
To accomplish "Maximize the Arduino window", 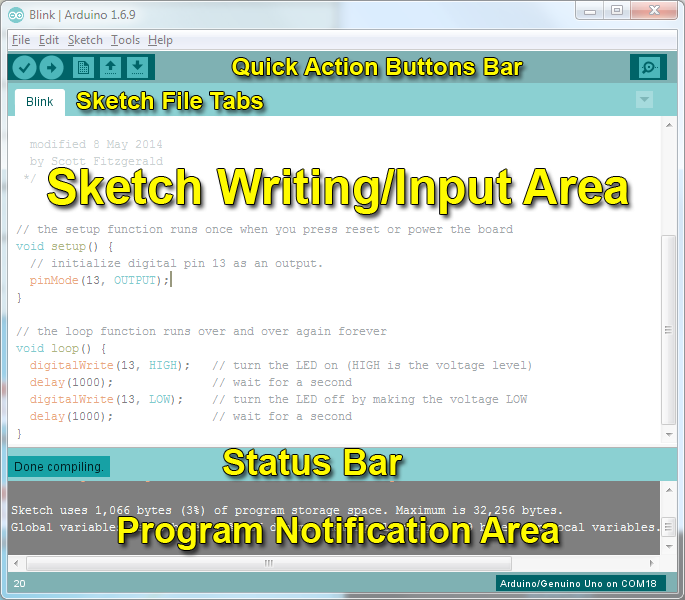I will tap(617, 11).
